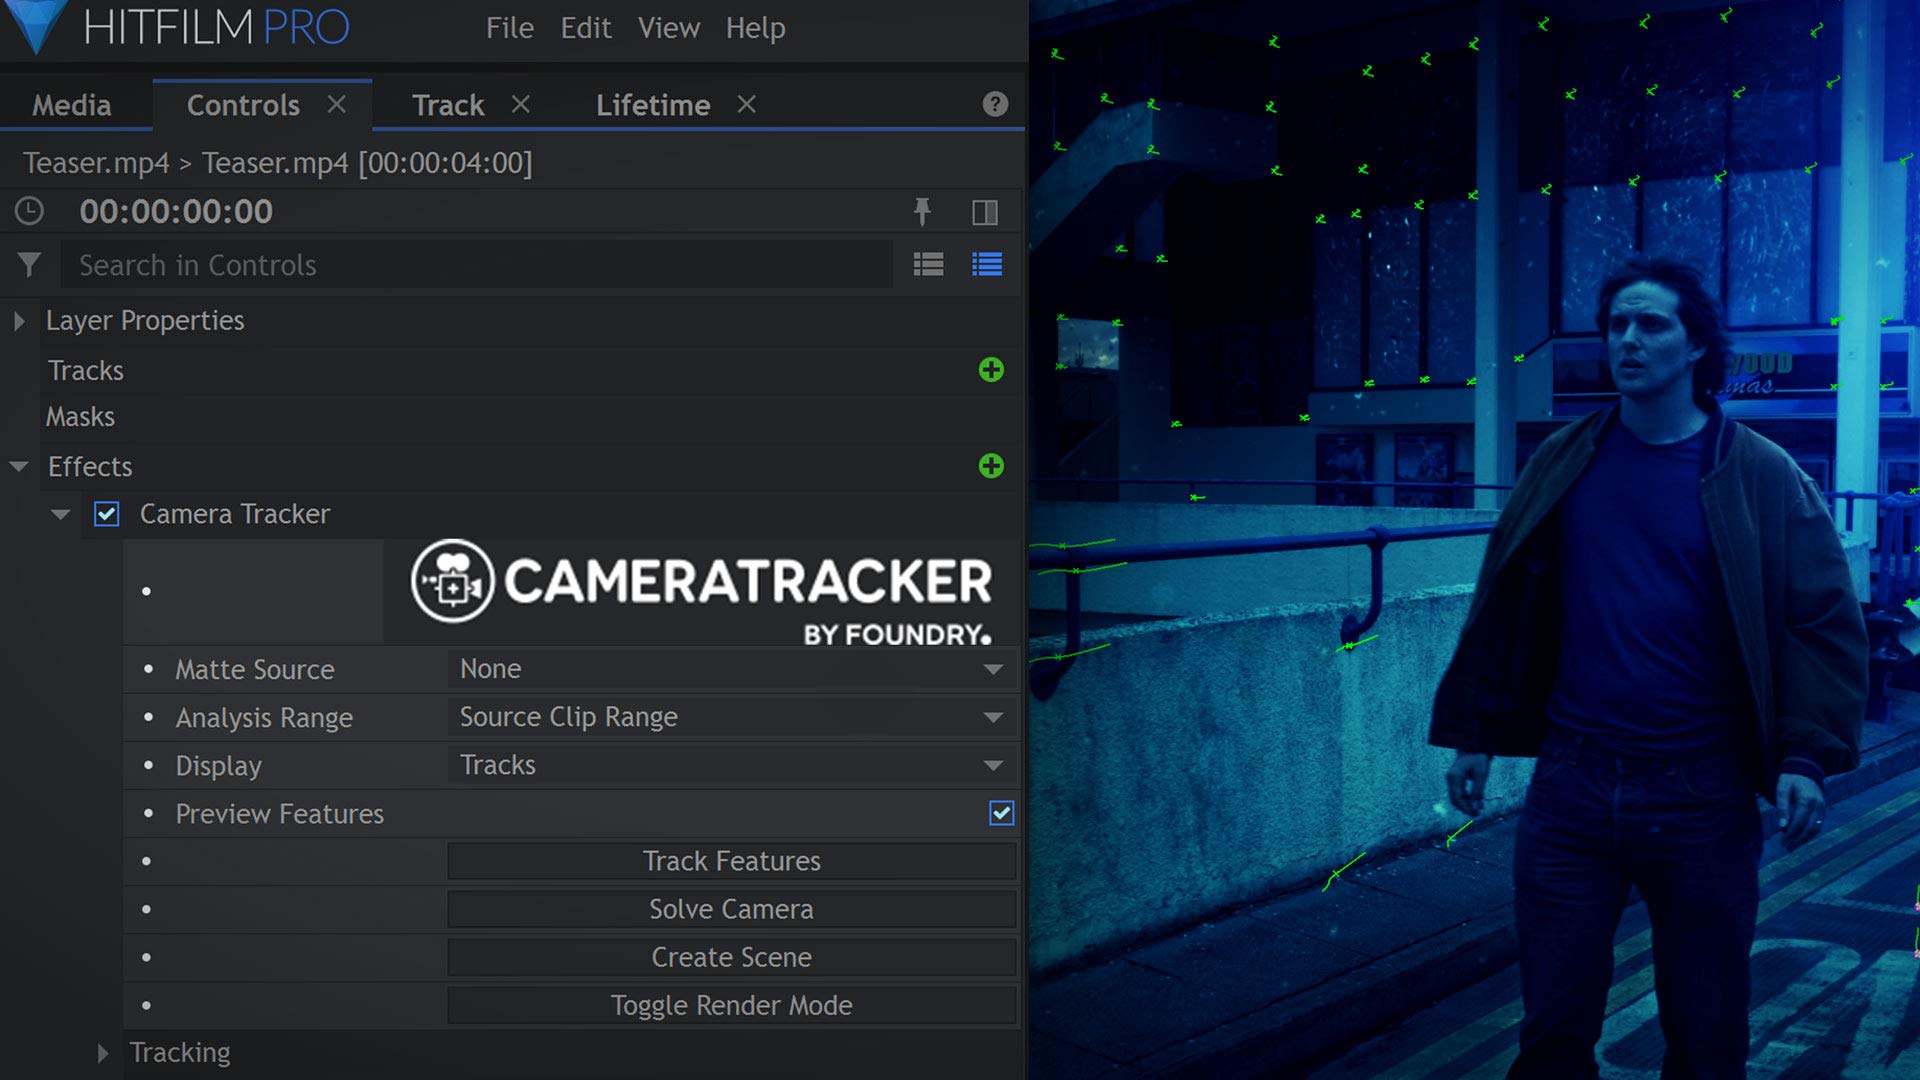Click the filter funnel icon
1920x1080 pixels.
[29, 265]
